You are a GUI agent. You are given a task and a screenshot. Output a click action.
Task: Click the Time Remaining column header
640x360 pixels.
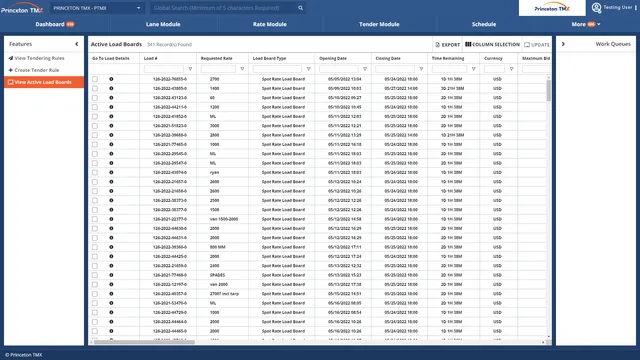tap(448, 58)
